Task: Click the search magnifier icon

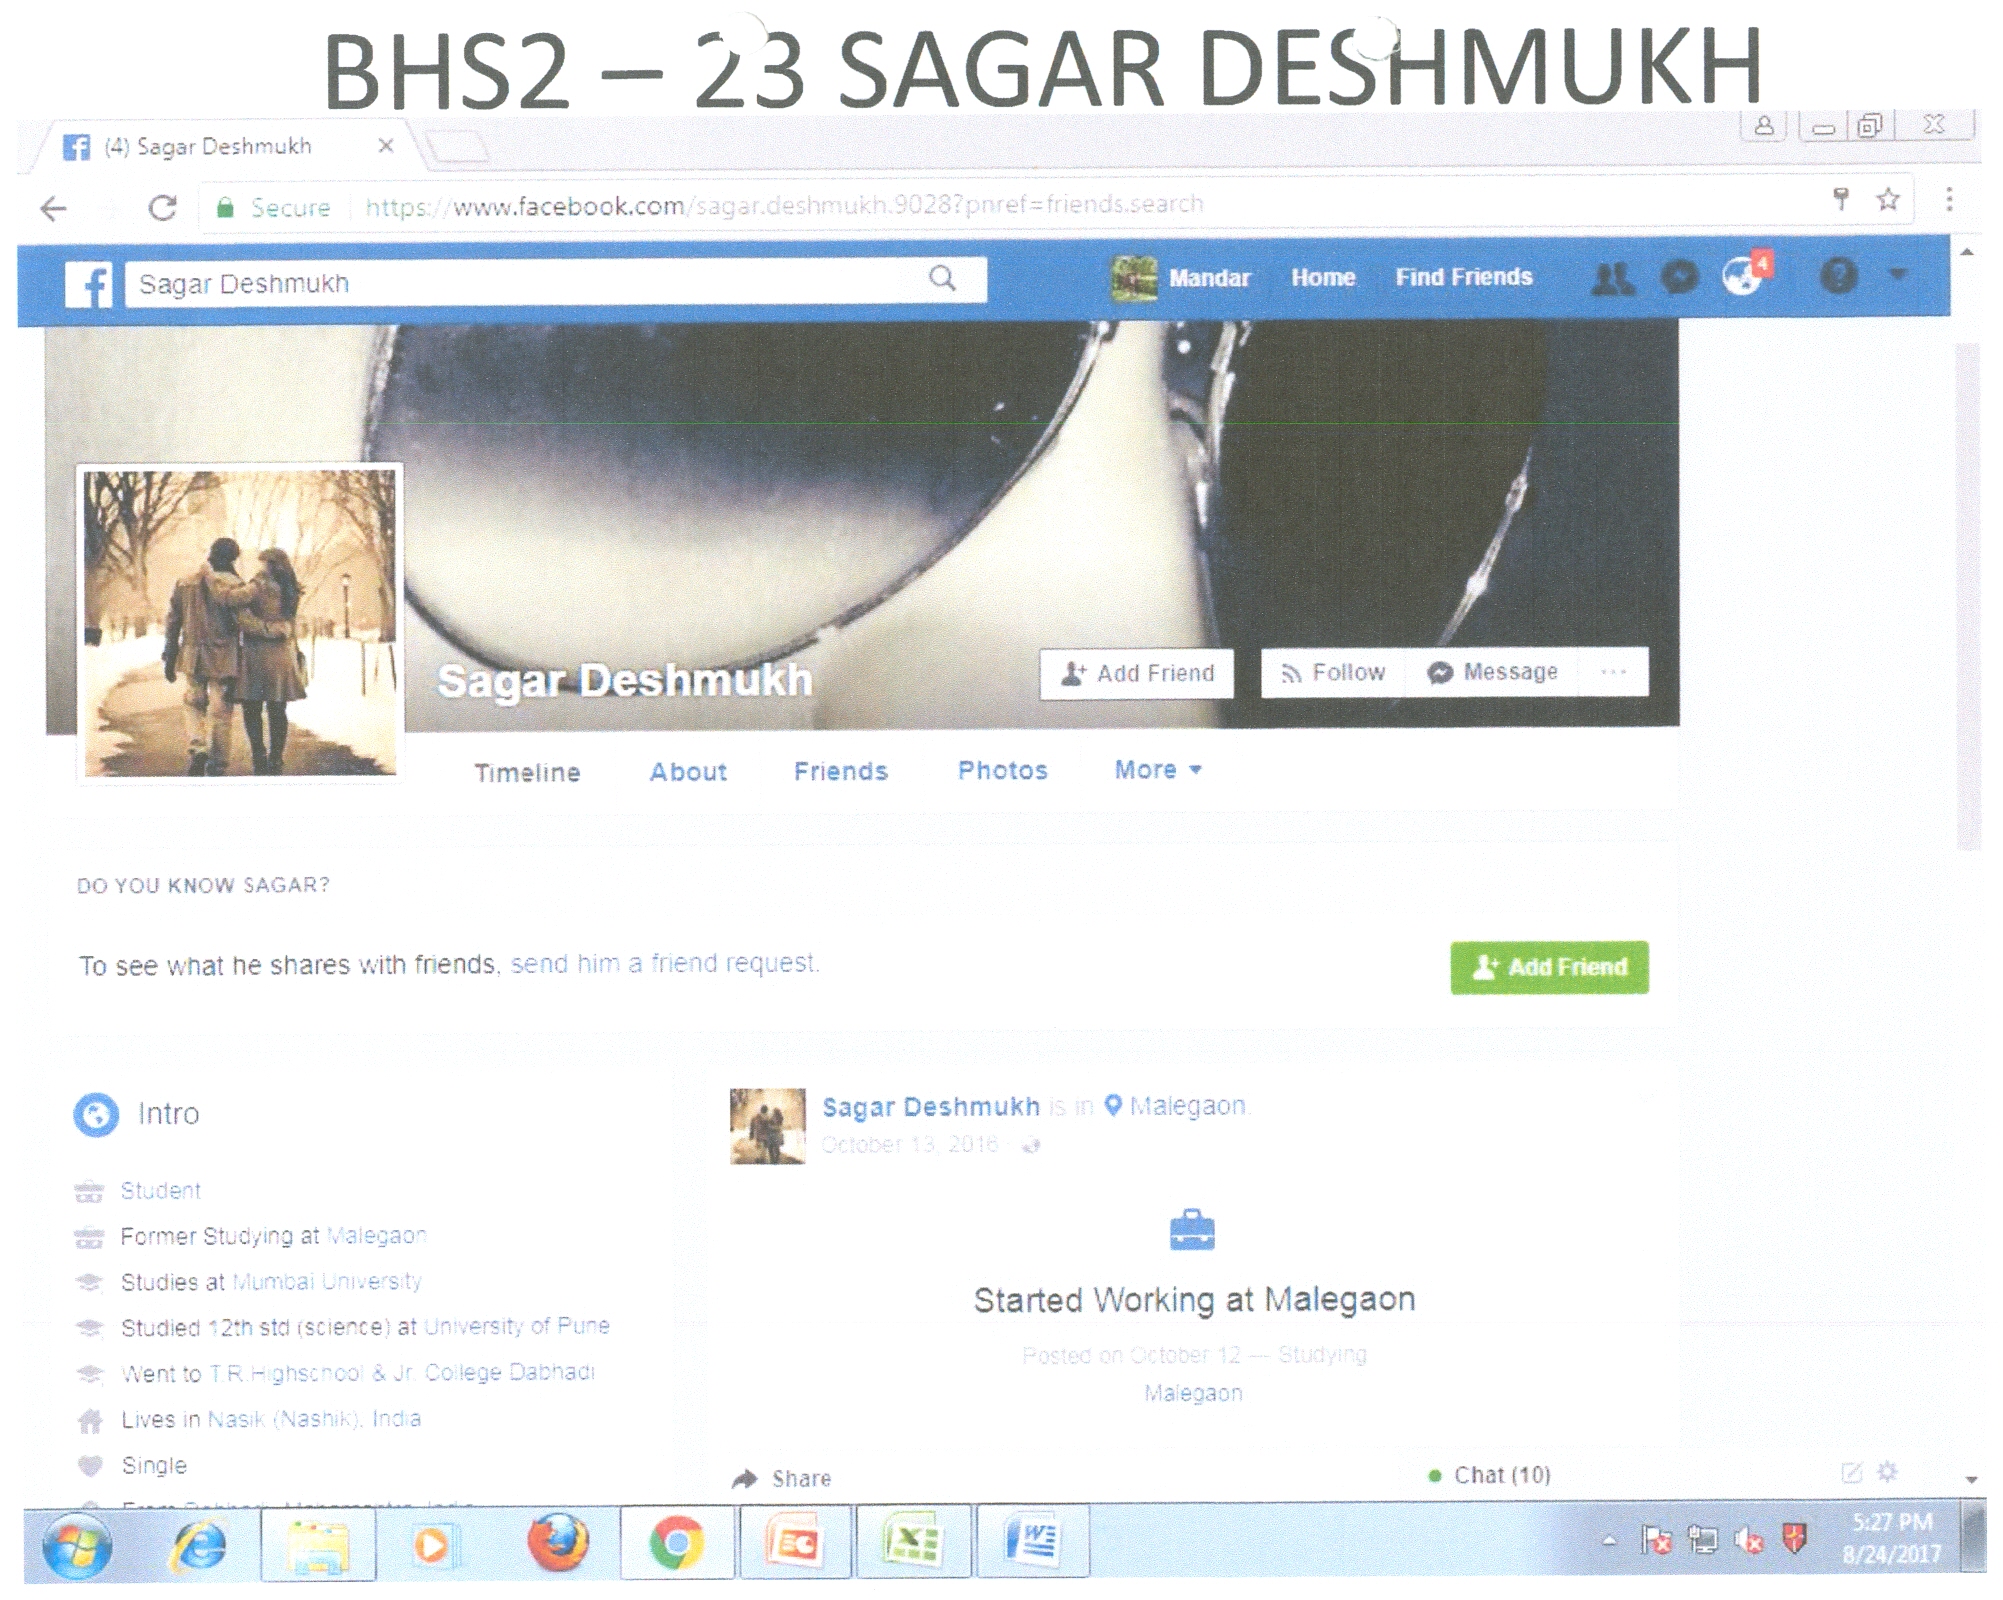Action: point(942,278)
